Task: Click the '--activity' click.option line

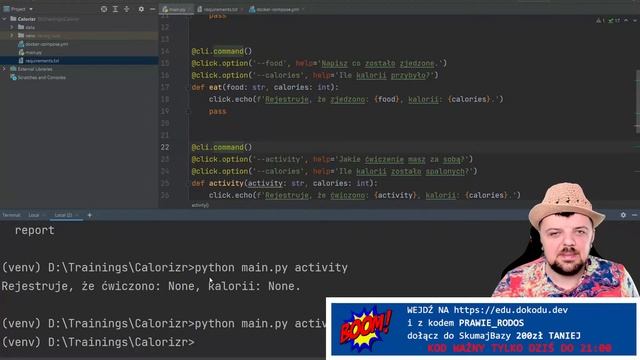Action: [332, 159]
